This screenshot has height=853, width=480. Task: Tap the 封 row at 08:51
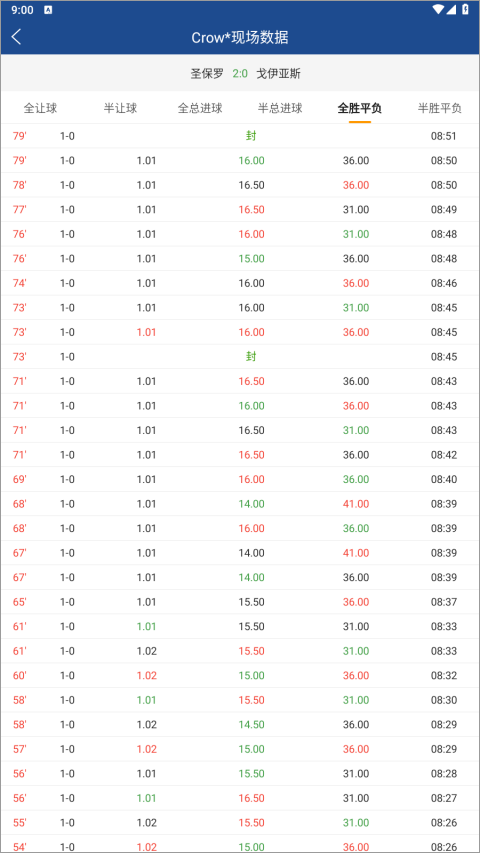point(240,136)
